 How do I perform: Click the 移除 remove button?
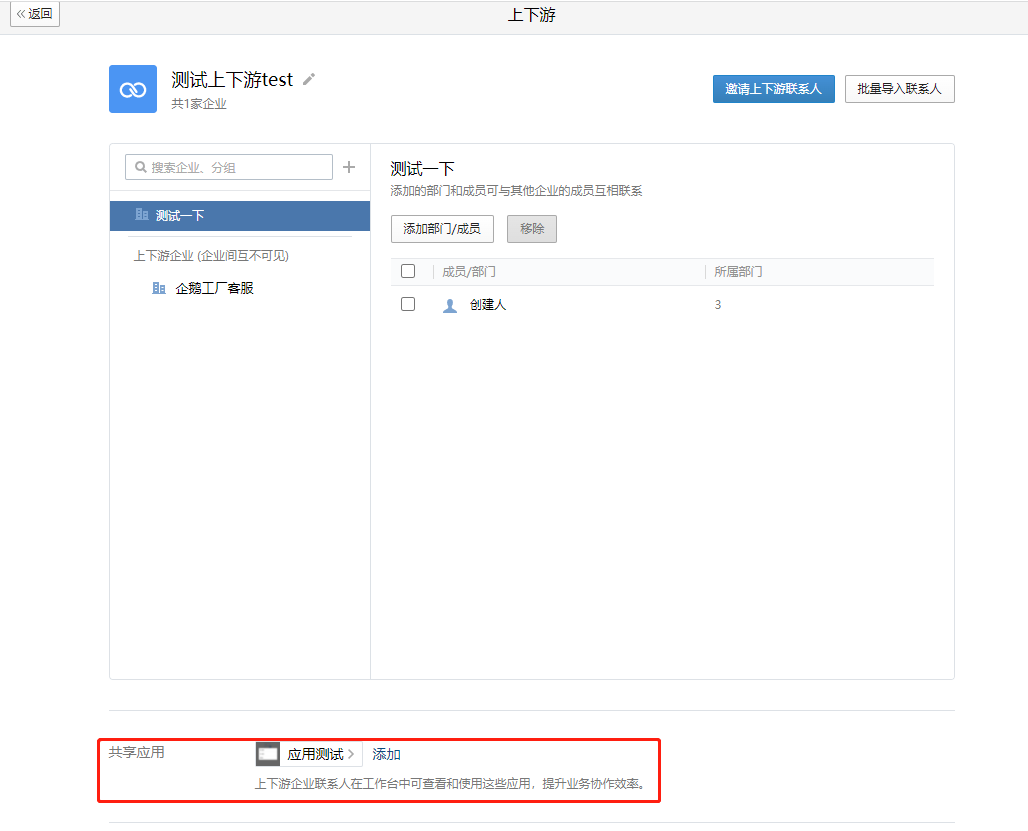pos(532,229)
